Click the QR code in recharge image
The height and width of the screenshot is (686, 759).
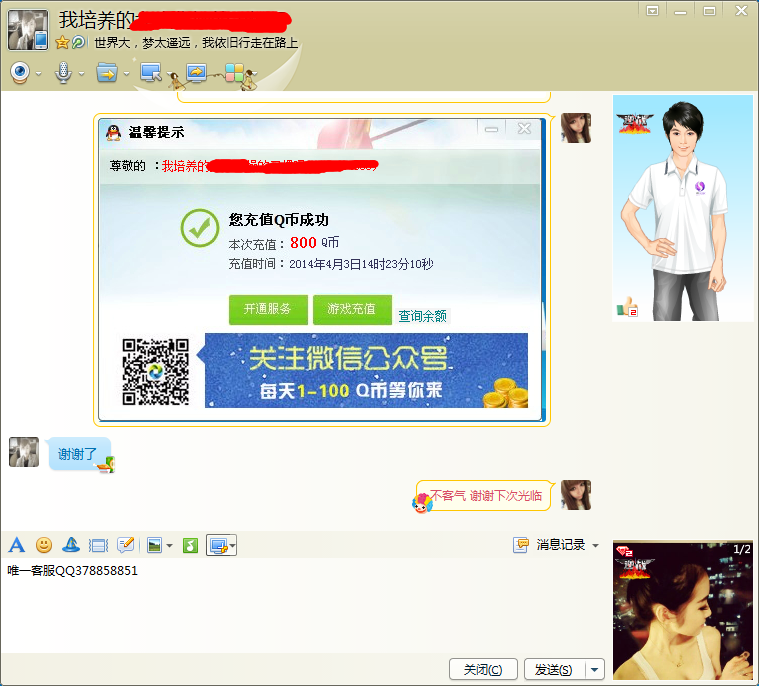[155, 371]
